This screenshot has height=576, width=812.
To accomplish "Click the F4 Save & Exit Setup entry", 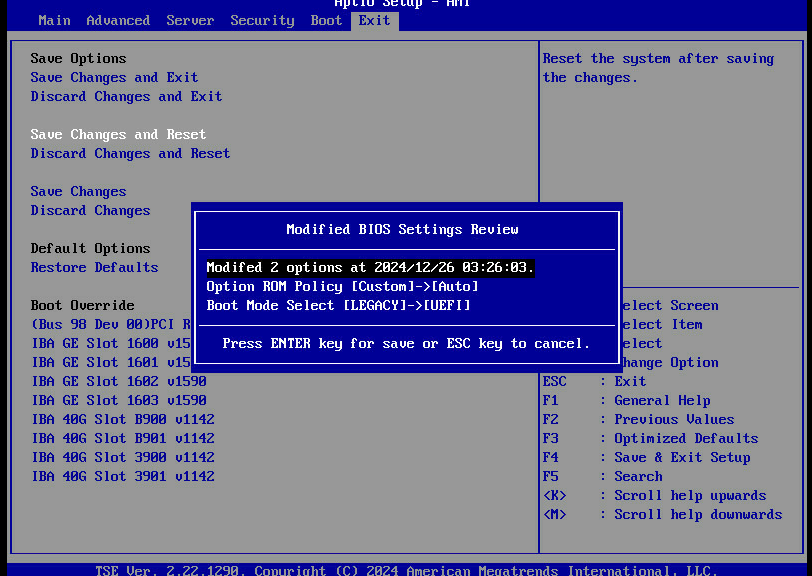I will [x=646, y=457].
